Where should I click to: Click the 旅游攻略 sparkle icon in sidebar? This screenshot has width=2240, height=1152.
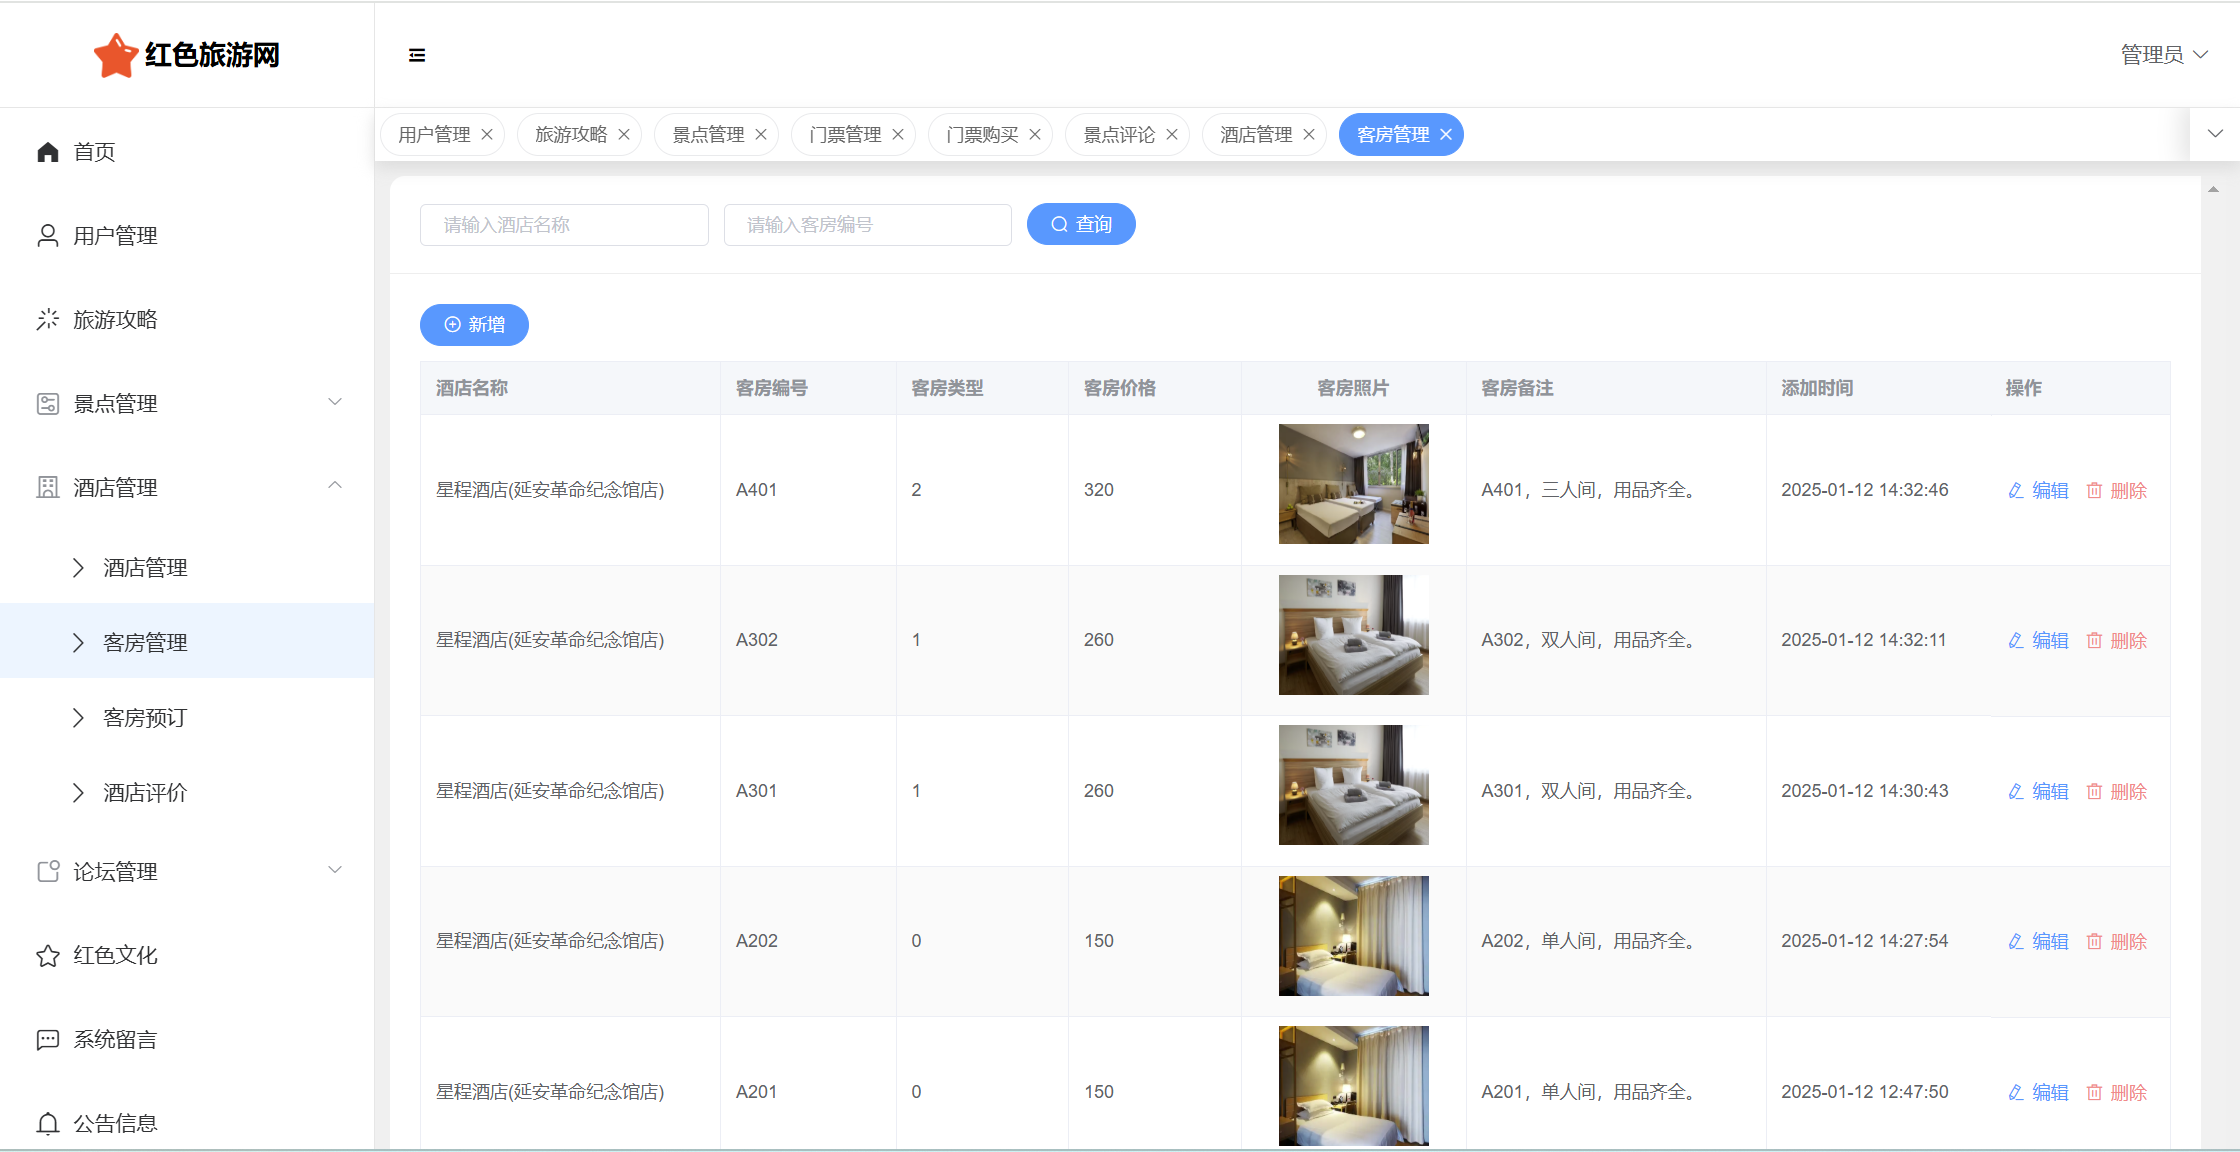pos(47,320)
